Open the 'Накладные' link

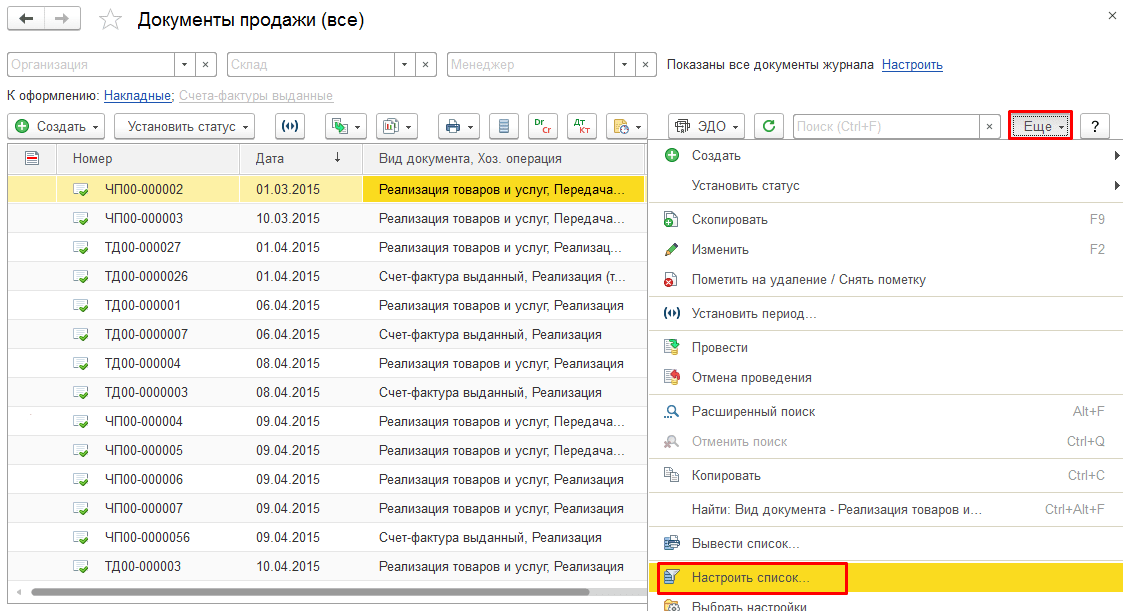[137, 96]
